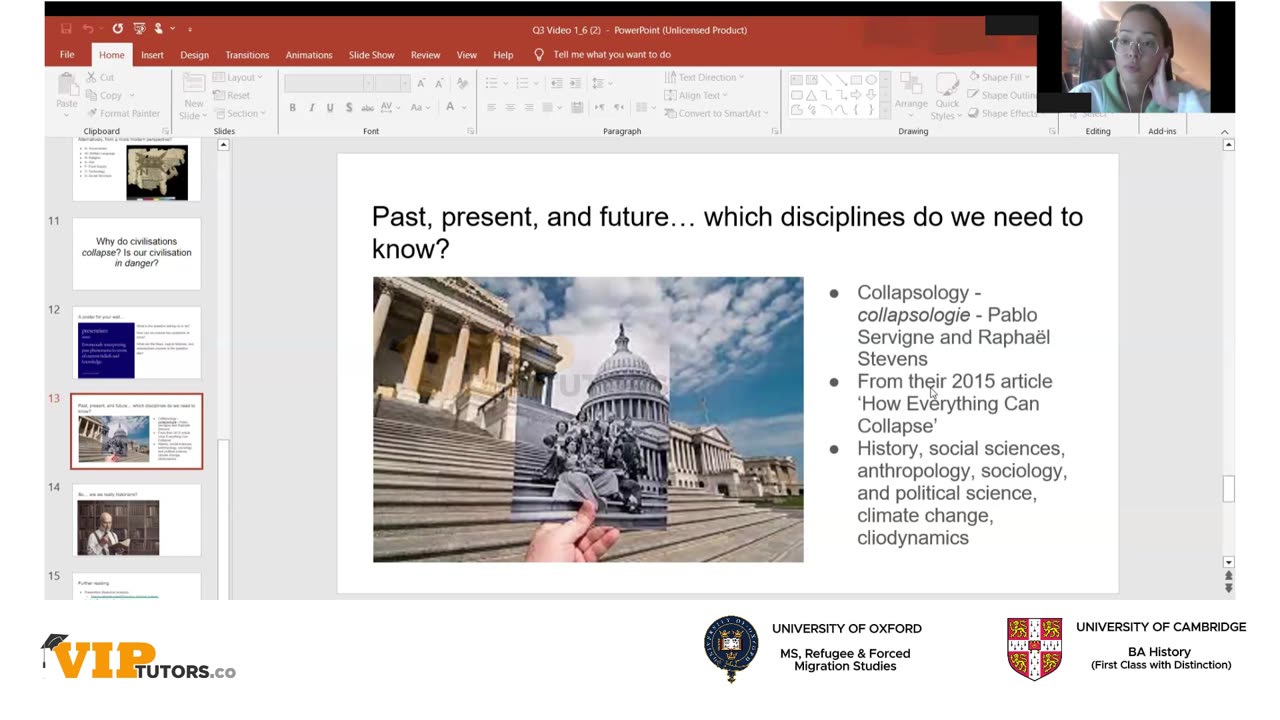The width and height of the screenshot is (1280, 720).
Task: Click the Convert to SmartArt button
Action: click(x=714, y=113)
